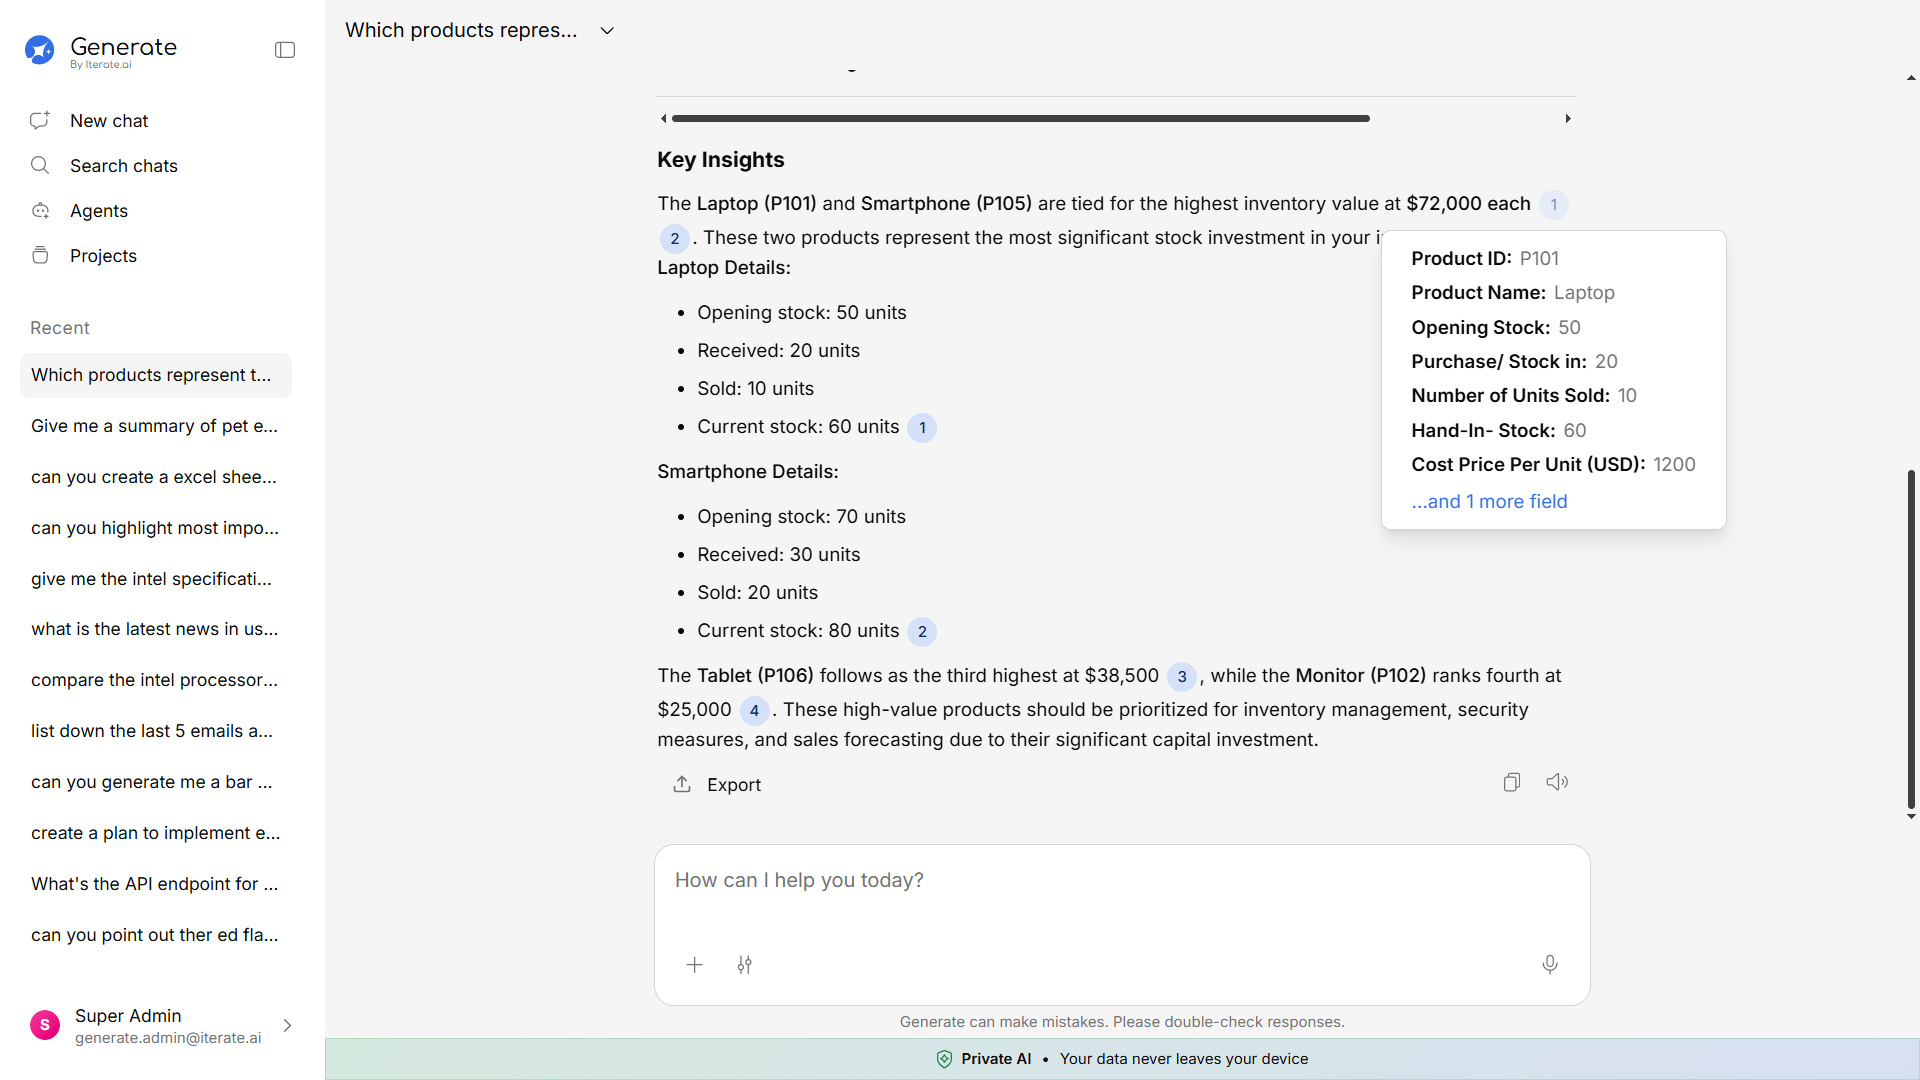Click the plus attach icon
This screenshot has height=1080, width=1920.
pyautogui.click(x=695, y=965)
